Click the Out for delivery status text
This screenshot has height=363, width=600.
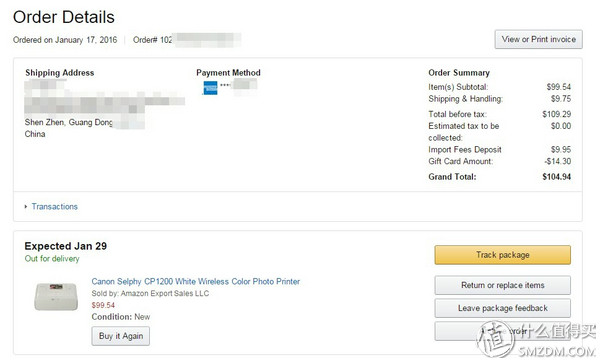point(52,259)
